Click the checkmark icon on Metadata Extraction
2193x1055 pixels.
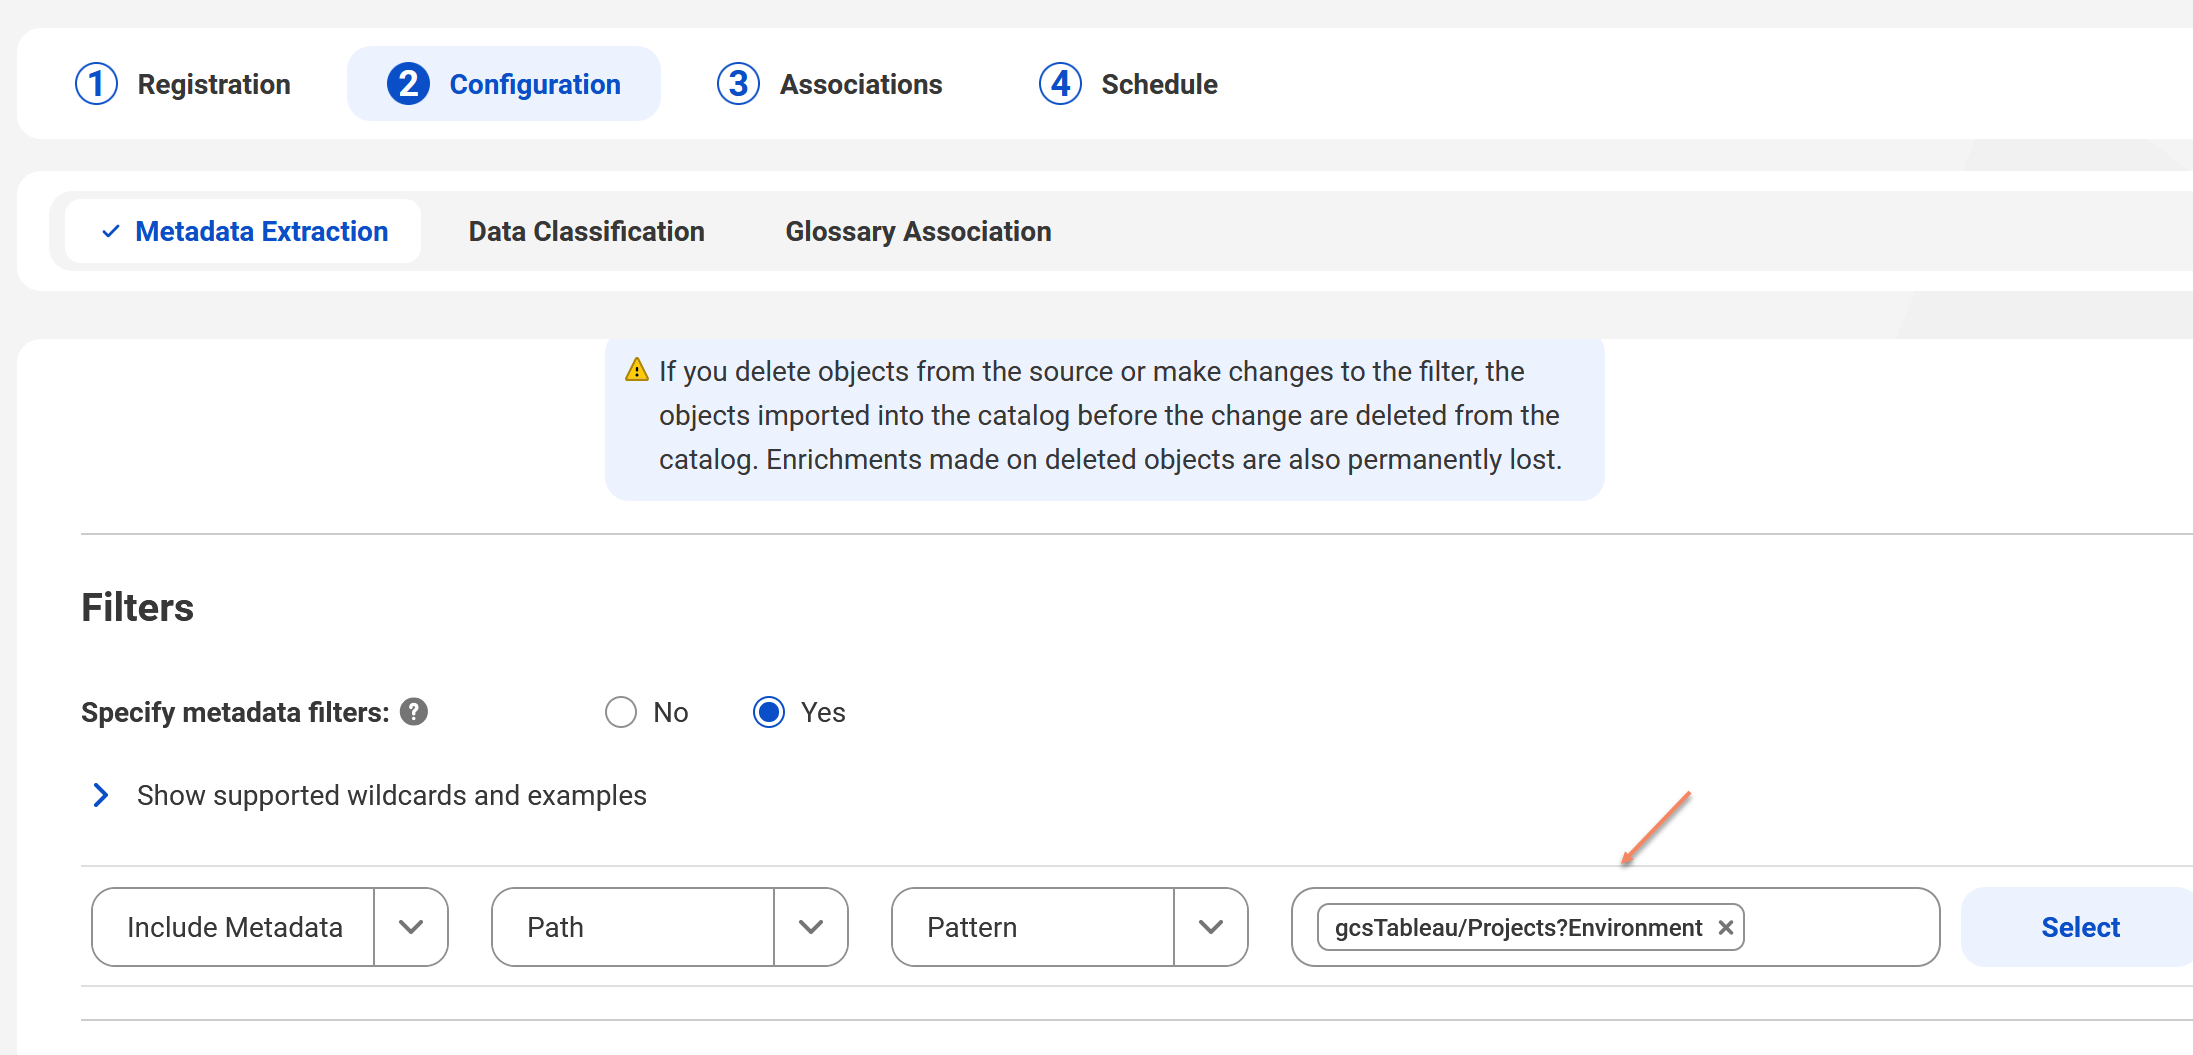click(111, 231)
